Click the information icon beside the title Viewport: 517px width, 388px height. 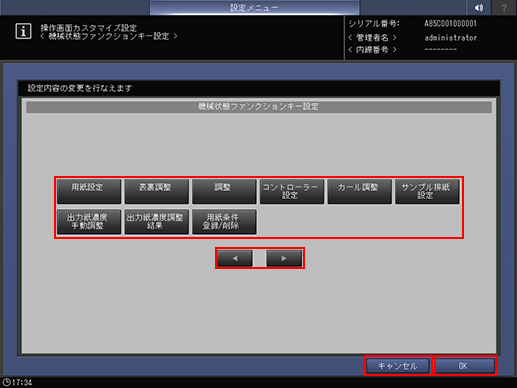pyautogui.click(x=23, y=31)
